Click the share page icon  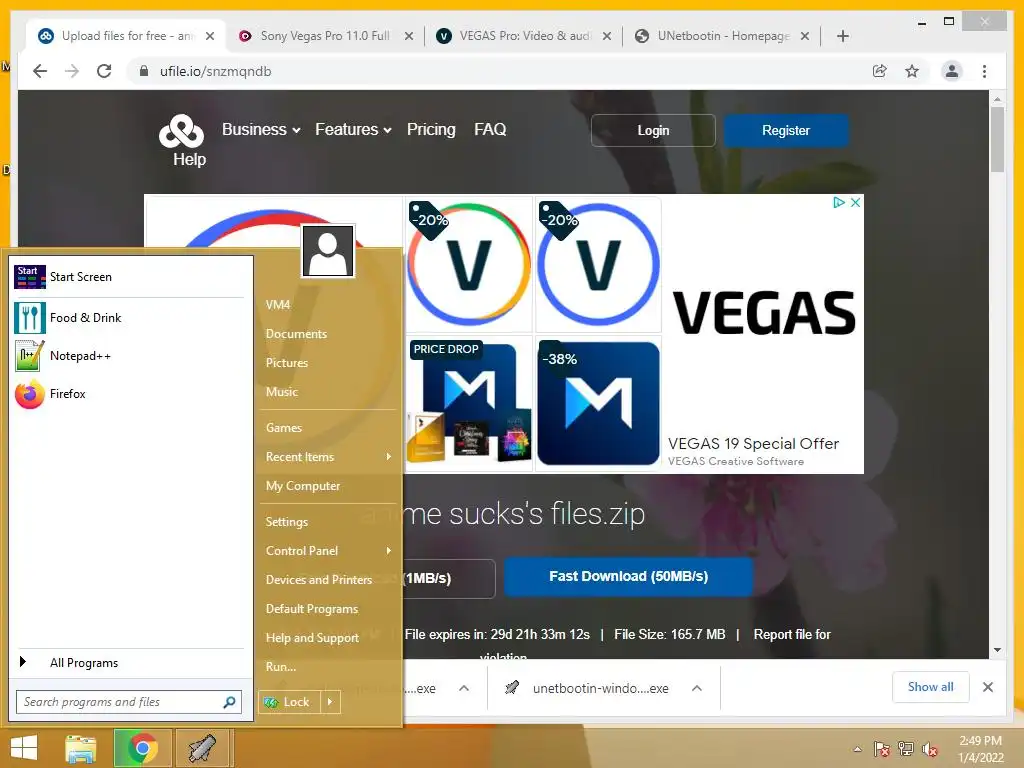click(x=880, y=71)
